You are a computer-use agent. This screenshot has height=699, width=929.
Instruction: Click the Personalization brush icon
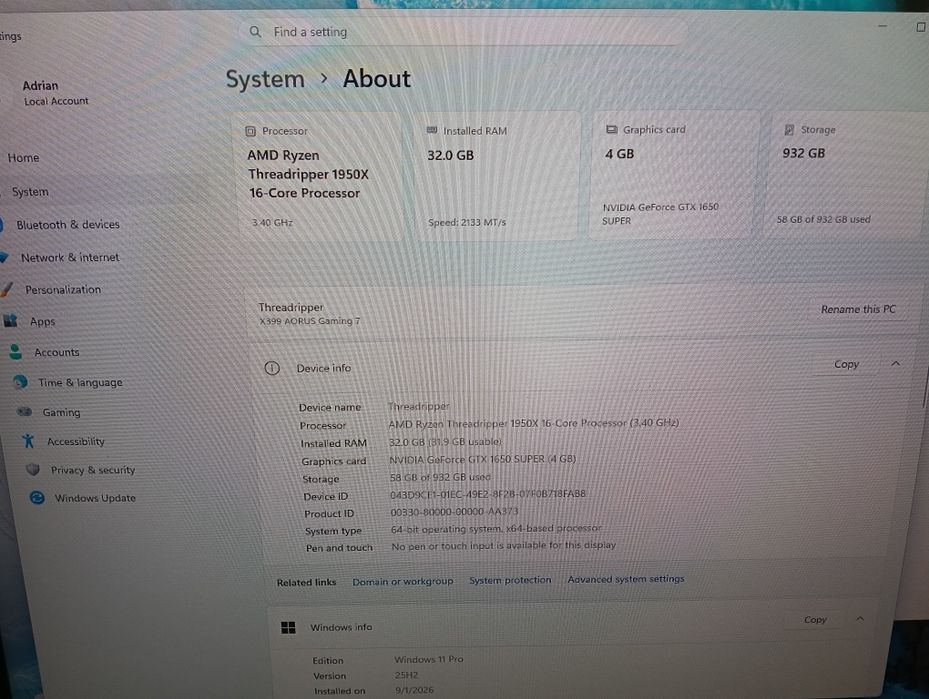tap(7, 289)
